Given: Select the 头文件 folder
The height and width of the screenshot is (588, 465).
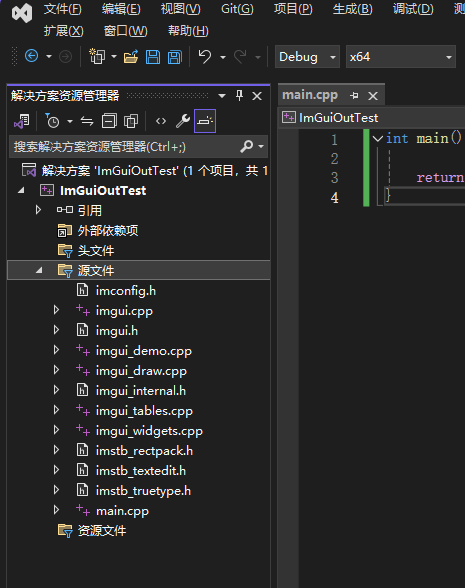Looking at the screenshot, I should coord(86,250).
